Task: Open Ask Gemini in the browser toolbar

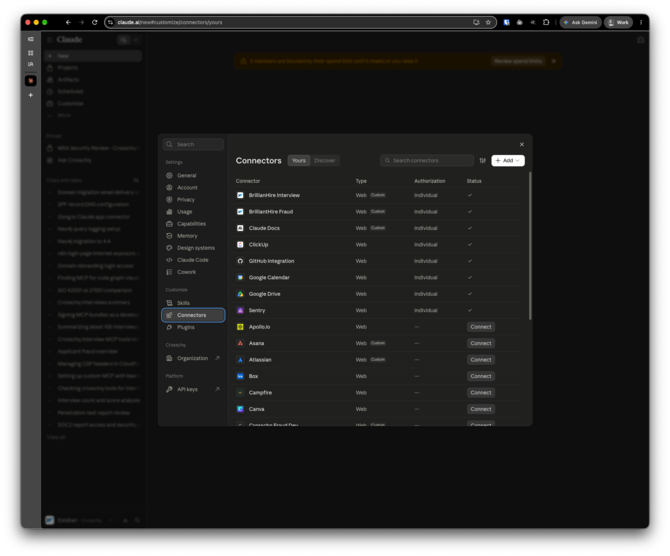Action: [581, 22]
